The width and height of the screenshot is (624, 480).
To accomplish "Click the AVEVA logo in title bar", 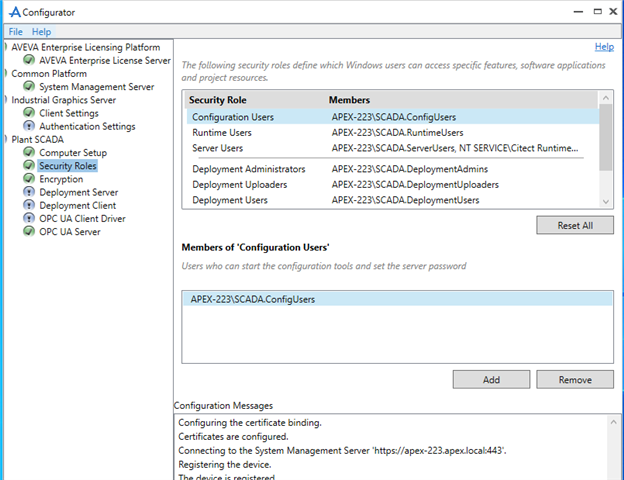I will 14,12.
